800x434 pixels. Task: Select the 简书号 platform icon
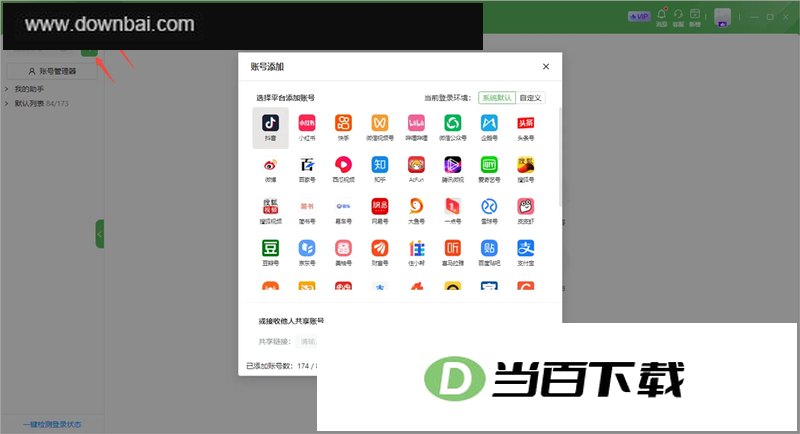click(307, 207)
